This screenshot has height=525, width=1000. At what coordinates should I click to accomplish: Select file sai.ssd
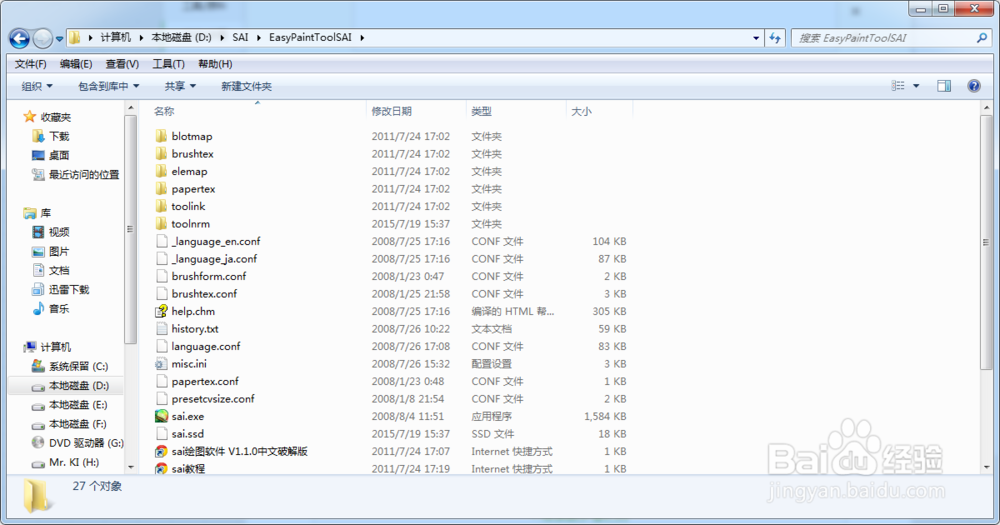(x=188, y=434)
